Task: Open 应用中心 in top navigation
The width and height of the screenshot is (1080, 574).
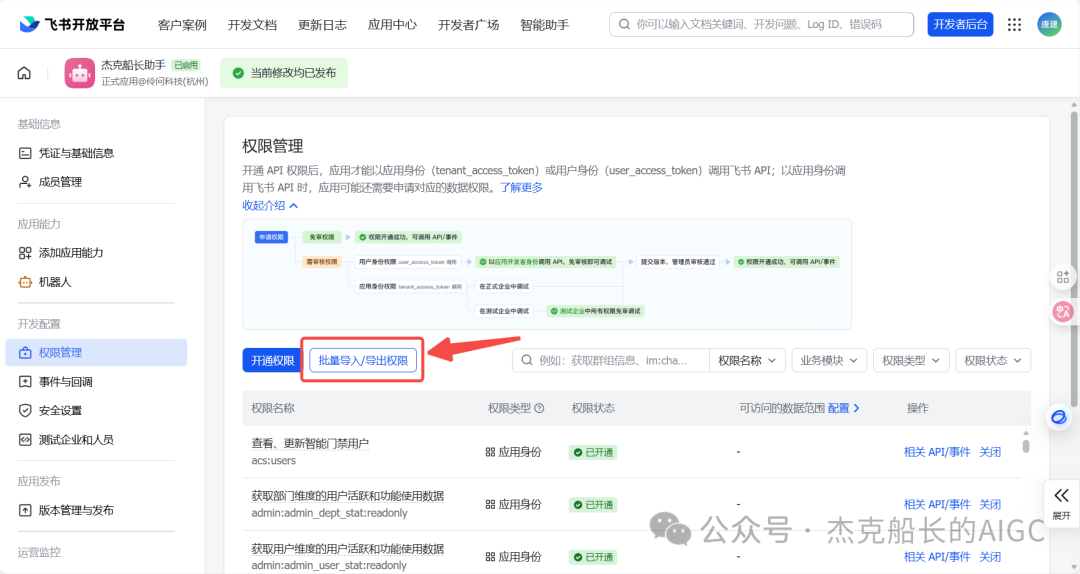Action: point(392,25)
